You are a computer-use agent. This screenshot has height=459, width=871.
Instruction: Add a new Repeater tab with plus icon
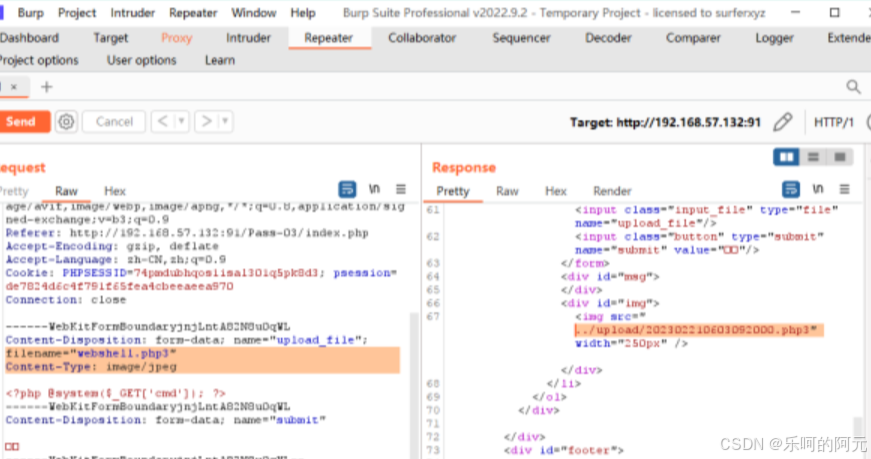click(x=47, y=87)
